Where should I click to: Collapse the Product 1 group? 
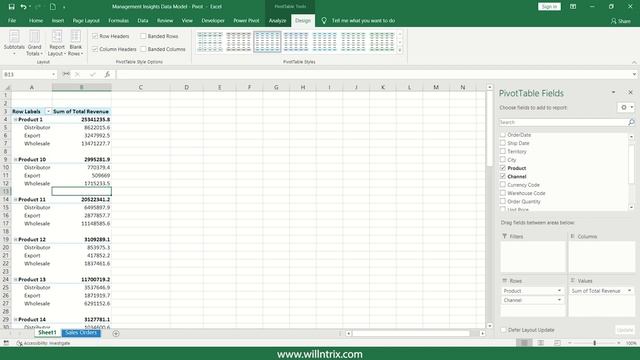click(x=16, y=120)
